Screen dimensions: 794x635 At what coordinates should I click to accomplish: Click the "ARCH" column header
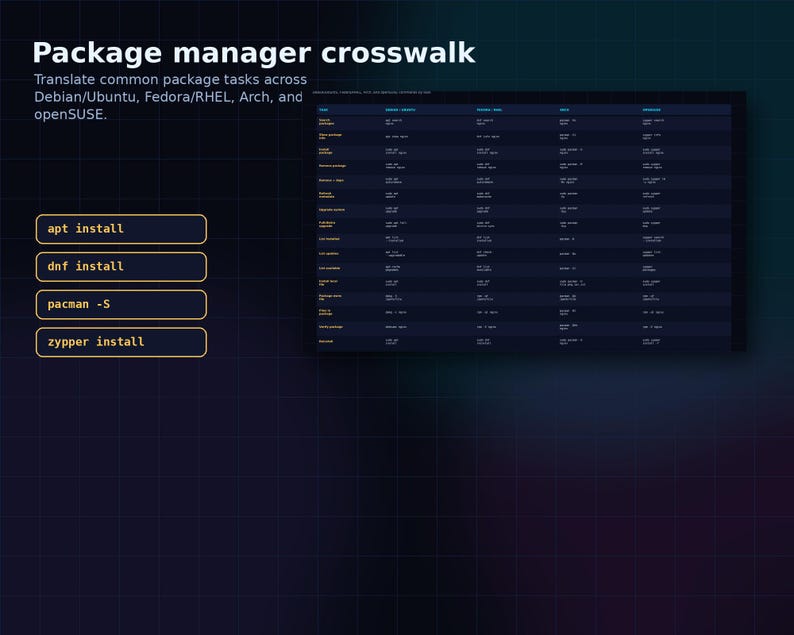coord(564,110)
